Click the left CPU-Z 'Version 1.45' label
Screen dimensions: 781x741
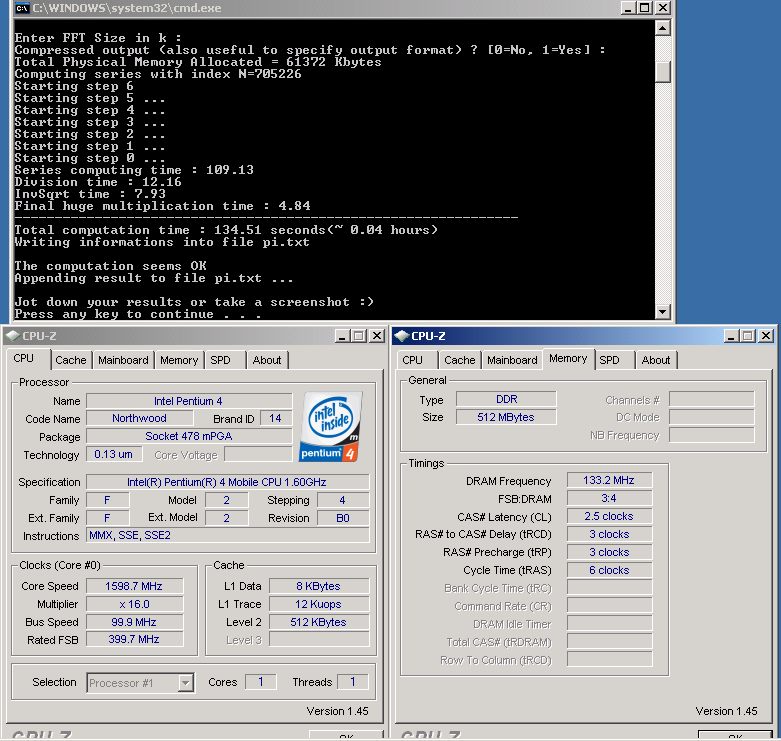click(x=338, y=711)
